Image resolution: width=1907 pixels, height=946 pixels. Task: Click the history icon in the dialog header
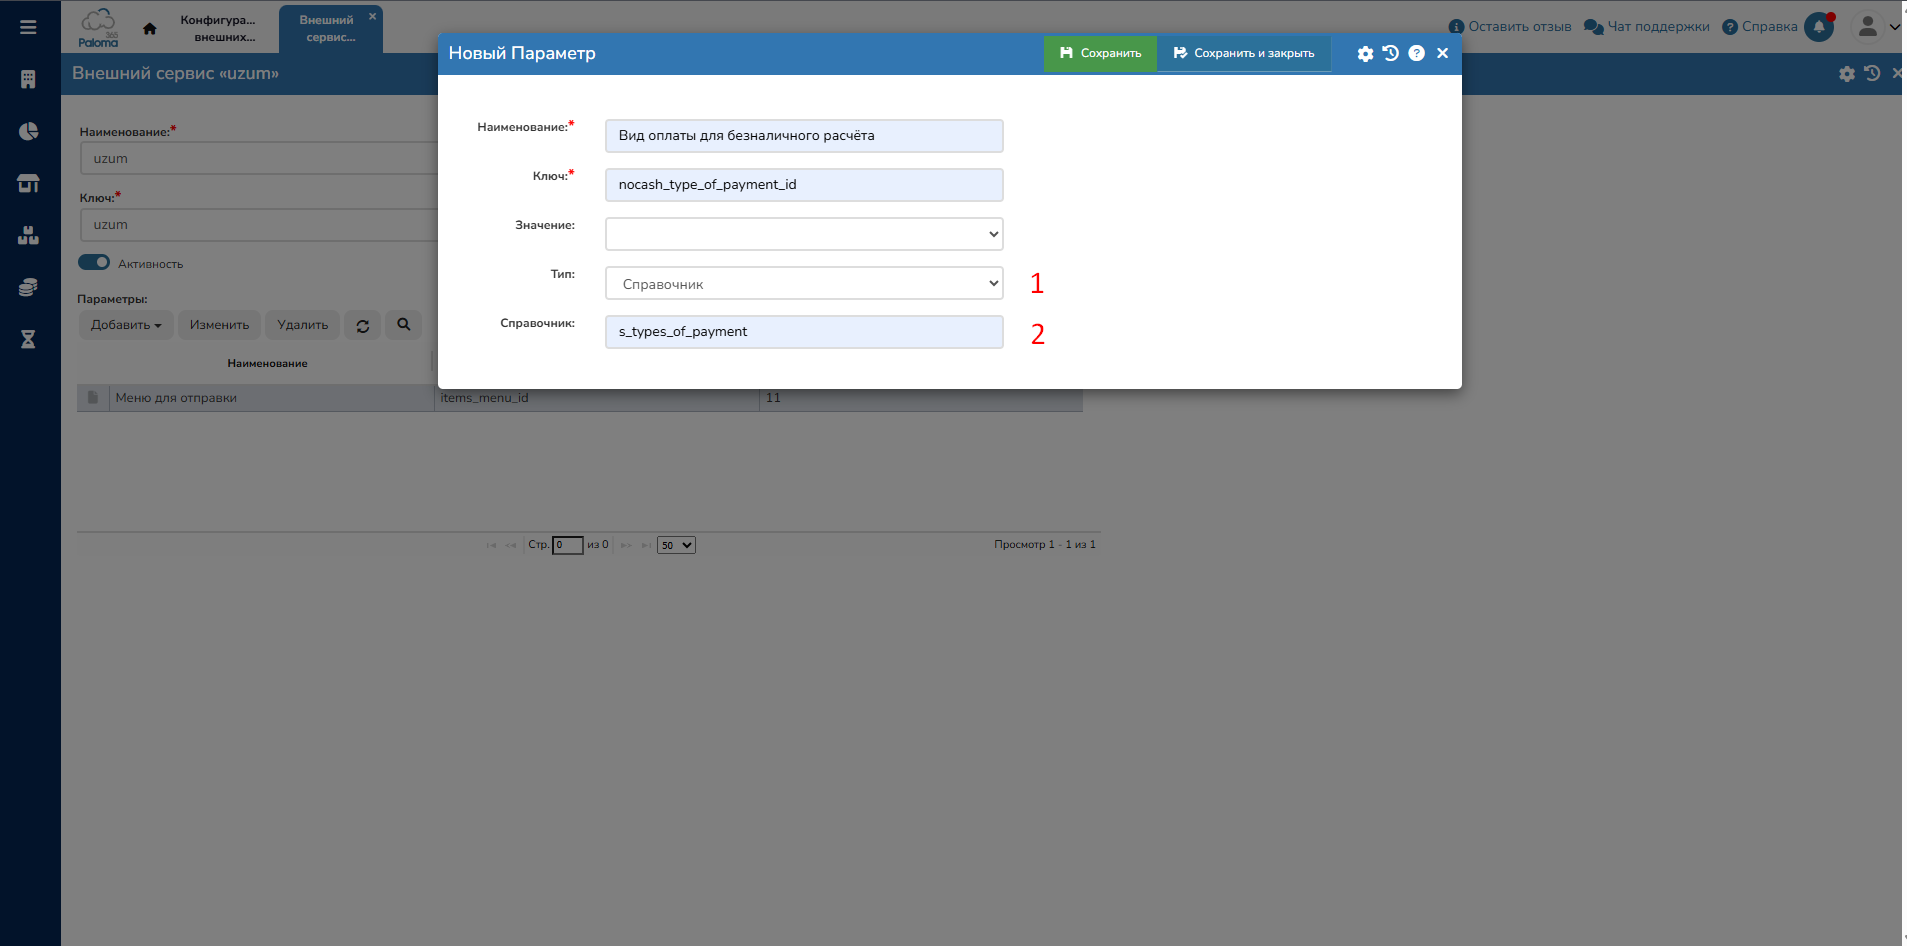(x=1391, y=54)
